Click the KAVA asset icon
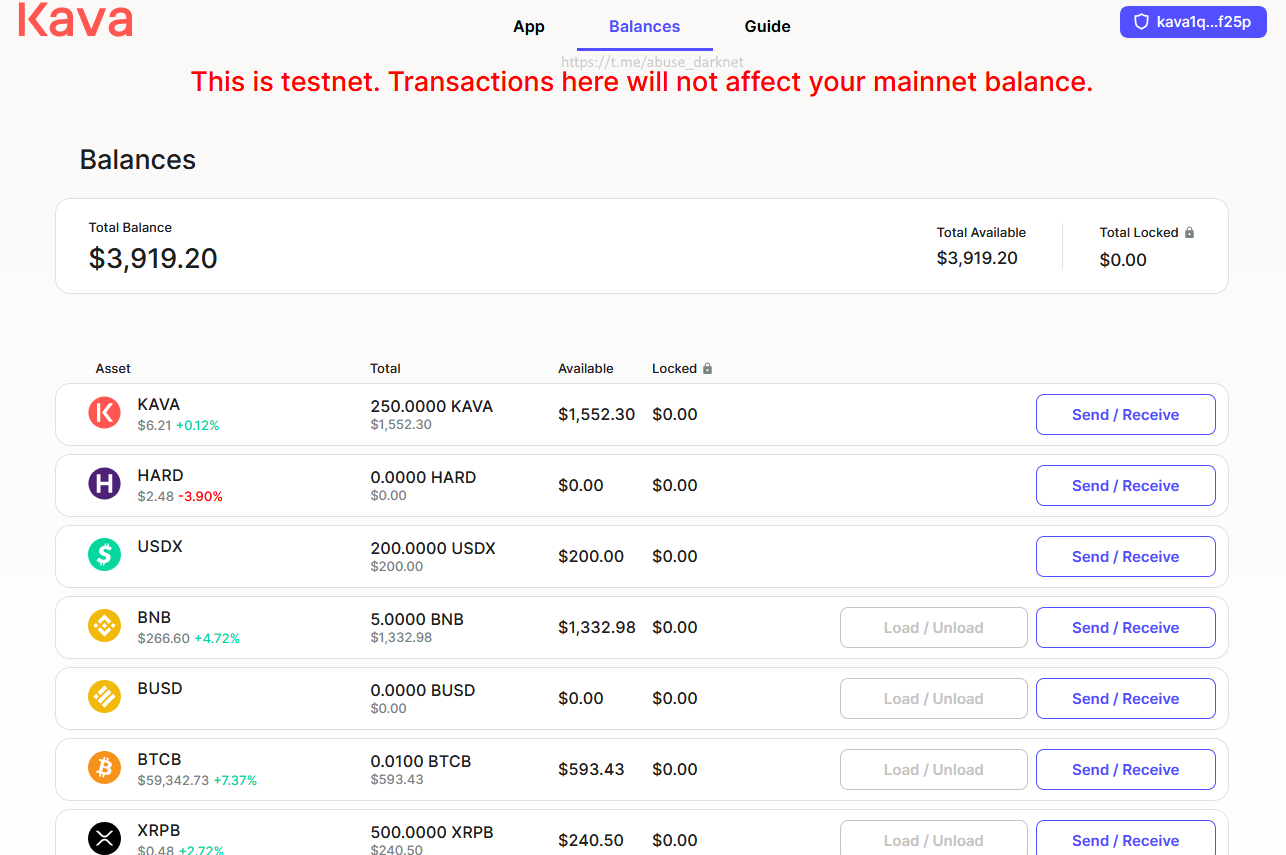1286x855 pixels. coord(104,413)
